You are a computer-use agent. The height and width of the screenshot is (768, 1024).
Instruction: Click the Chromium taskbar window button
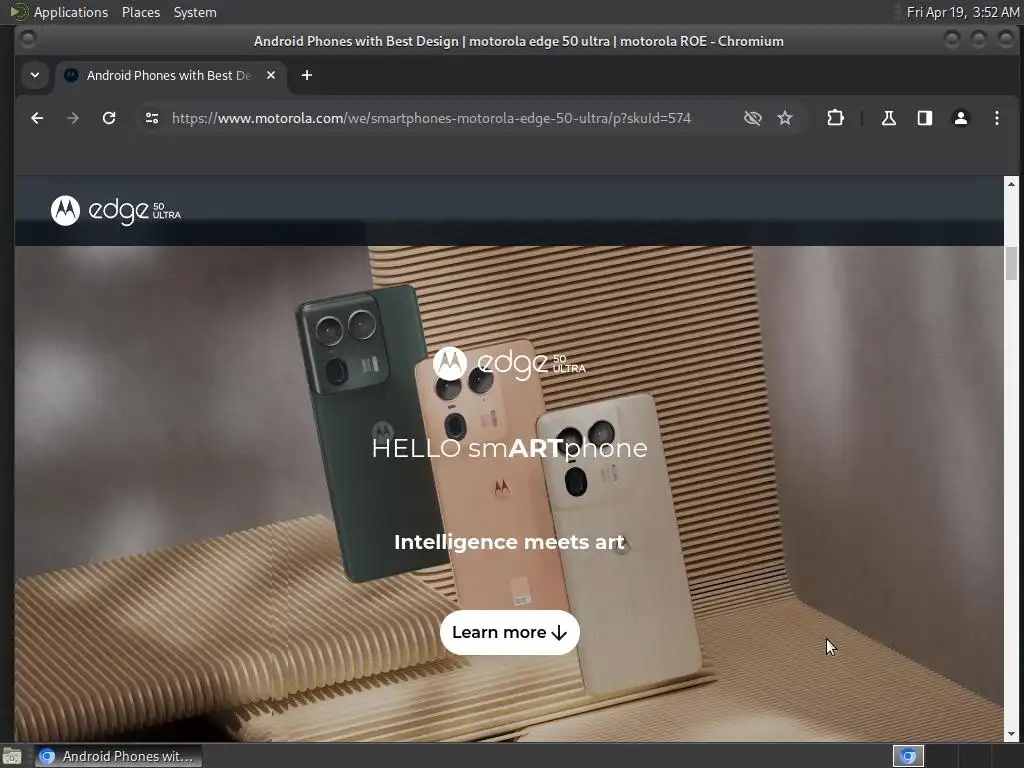[118, 756]
